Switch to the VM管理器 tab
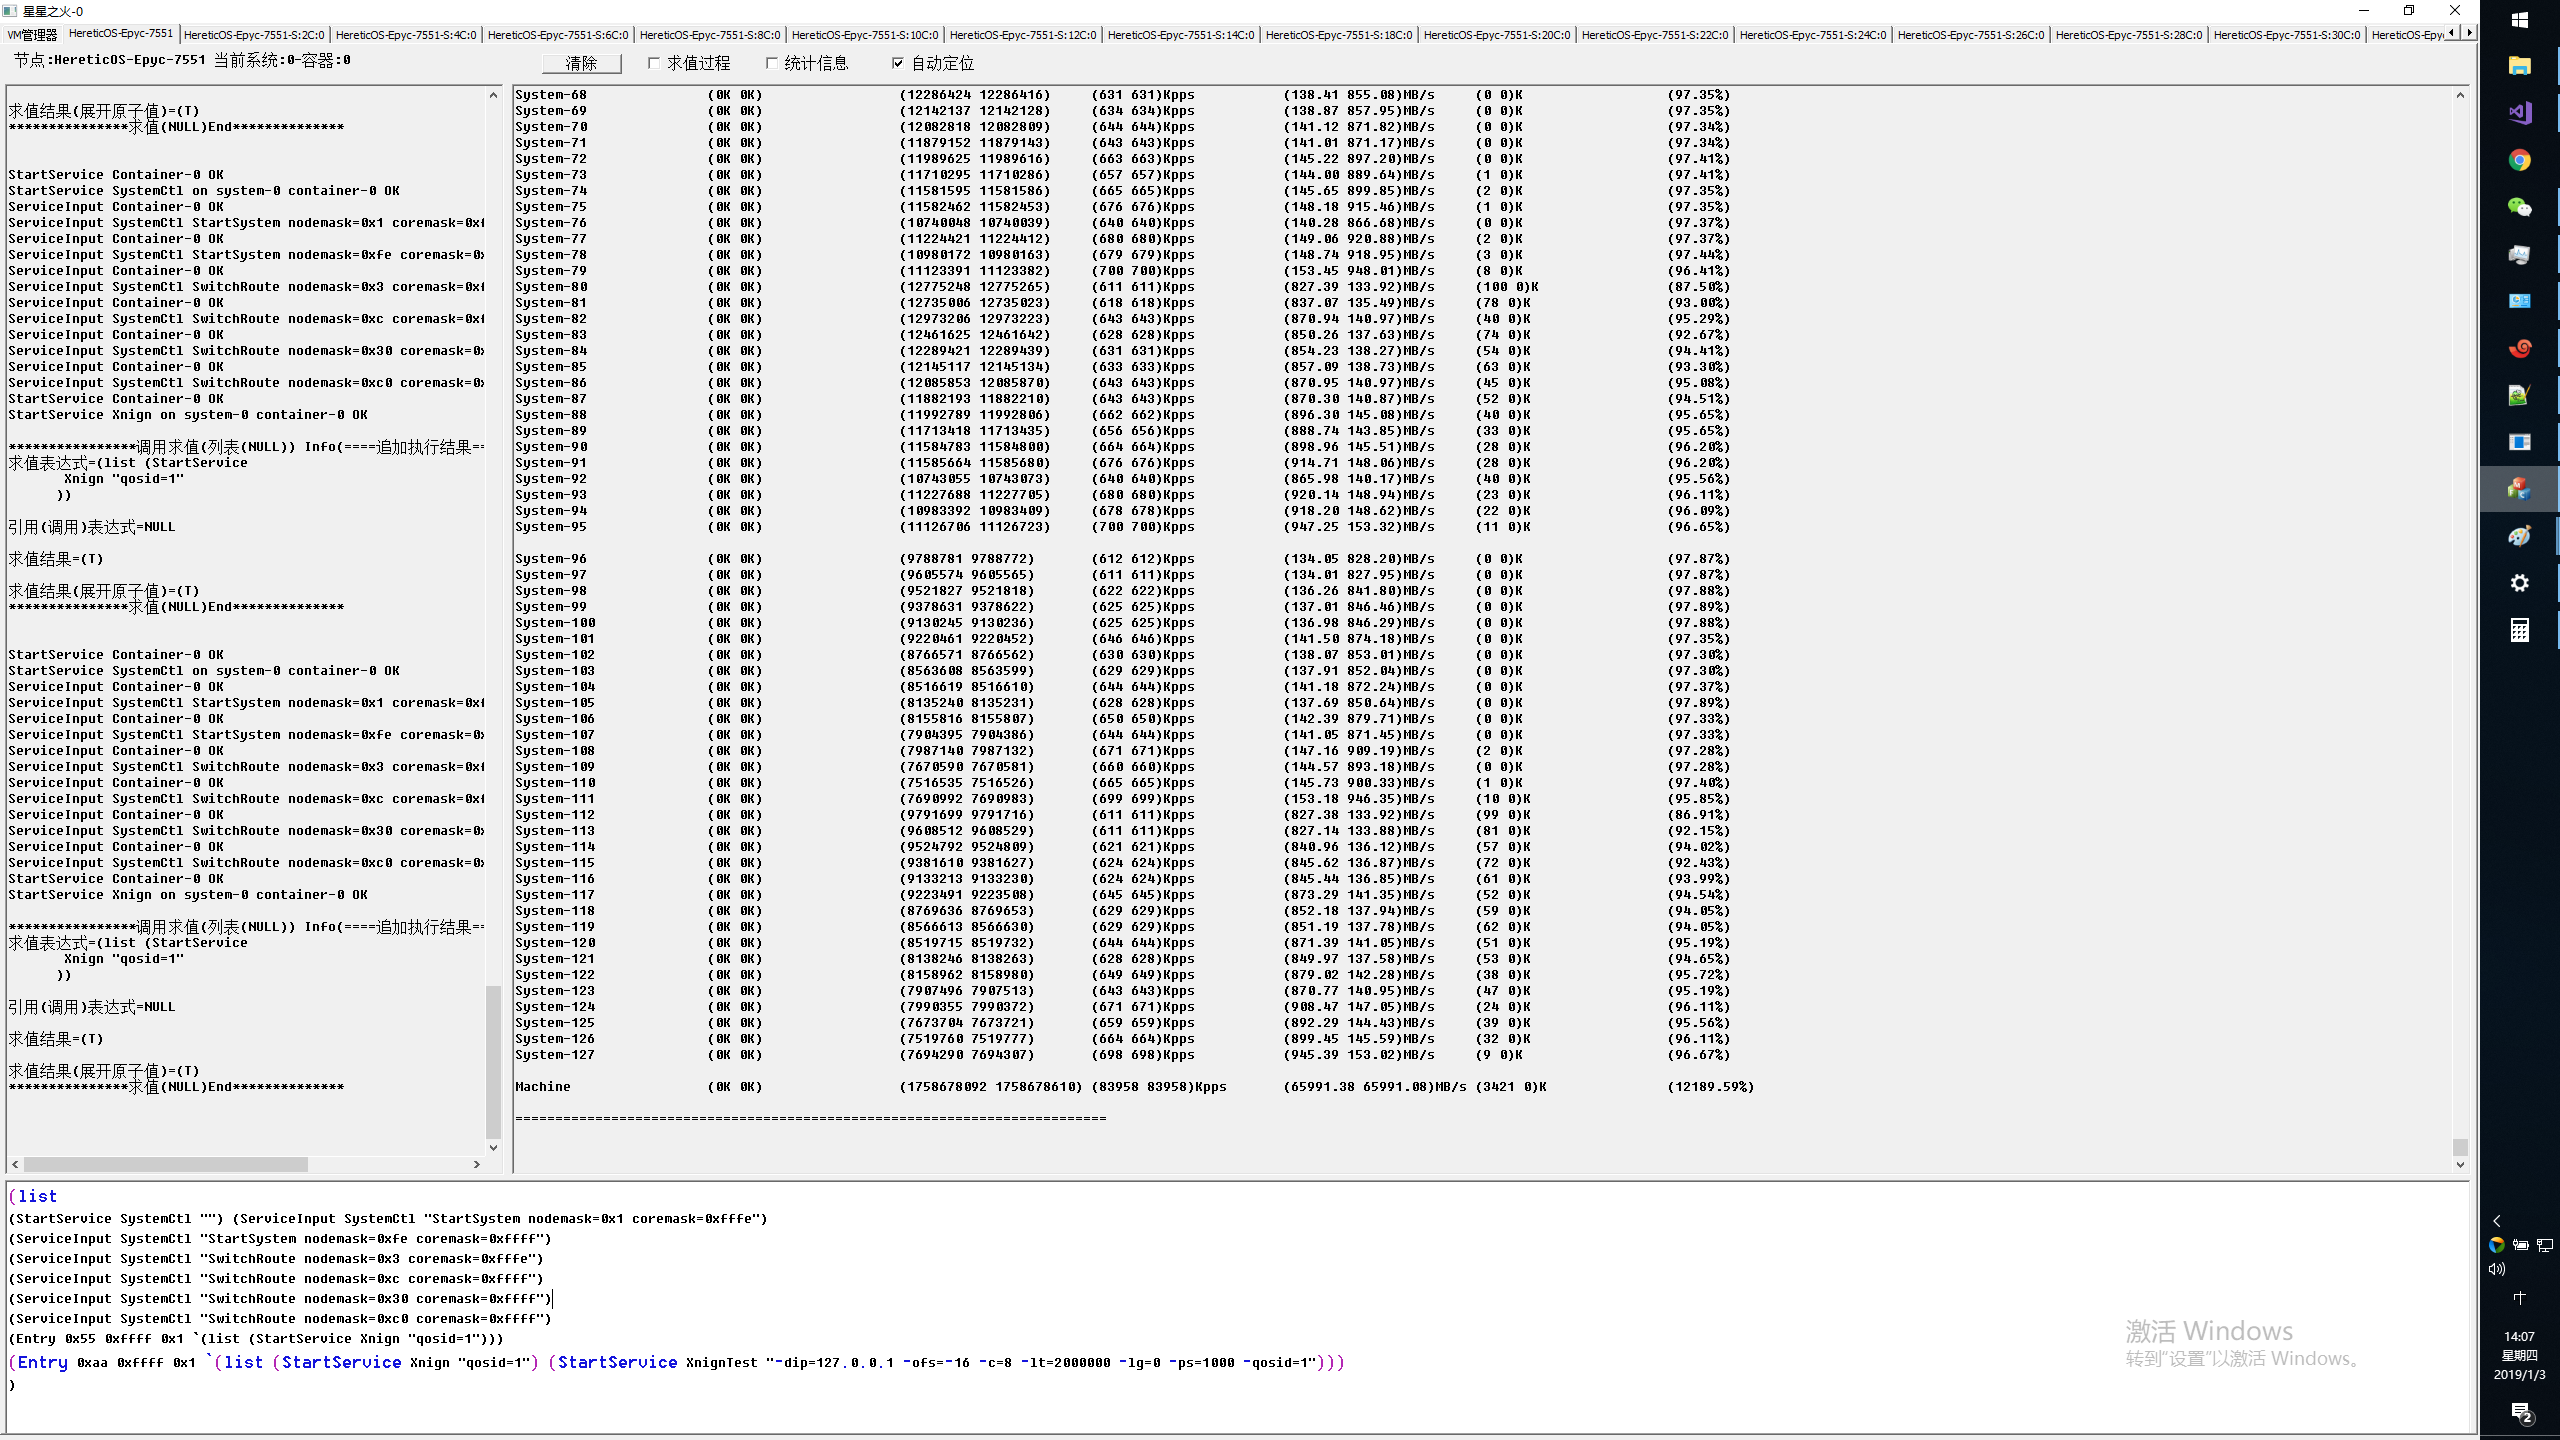2560x1440 pixels. [x=33, y=35]
